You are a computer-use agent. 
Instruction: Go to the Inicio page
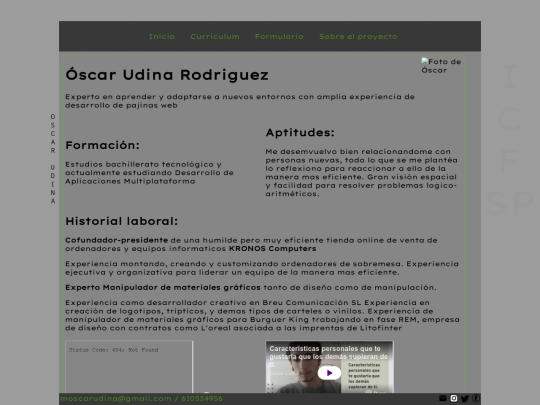point(162,37)
